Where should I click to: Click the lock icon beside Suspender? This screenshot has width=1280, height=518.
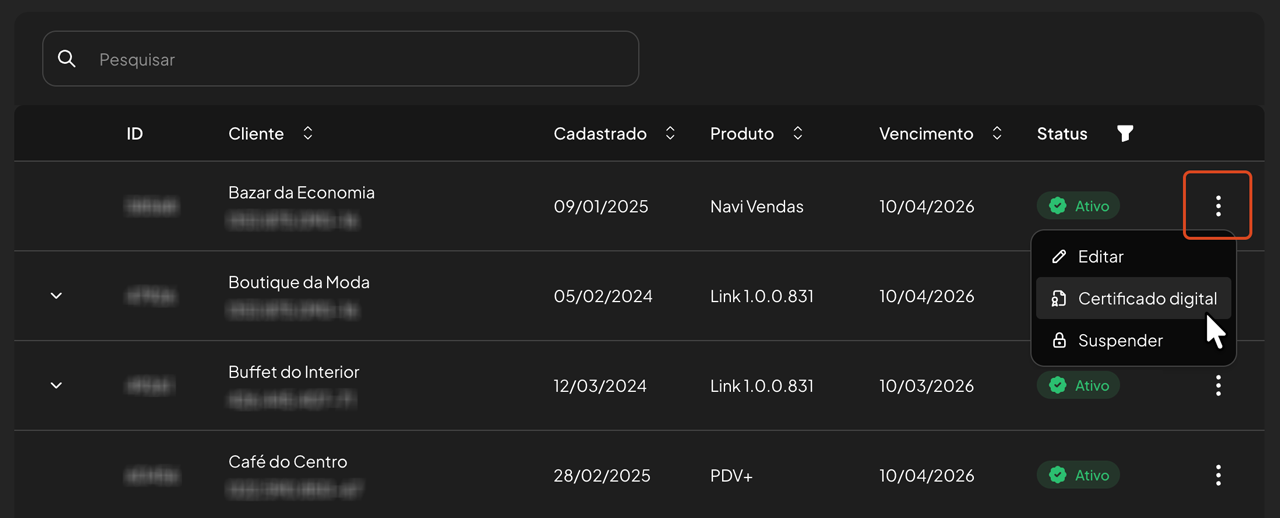click(1059, 341)
